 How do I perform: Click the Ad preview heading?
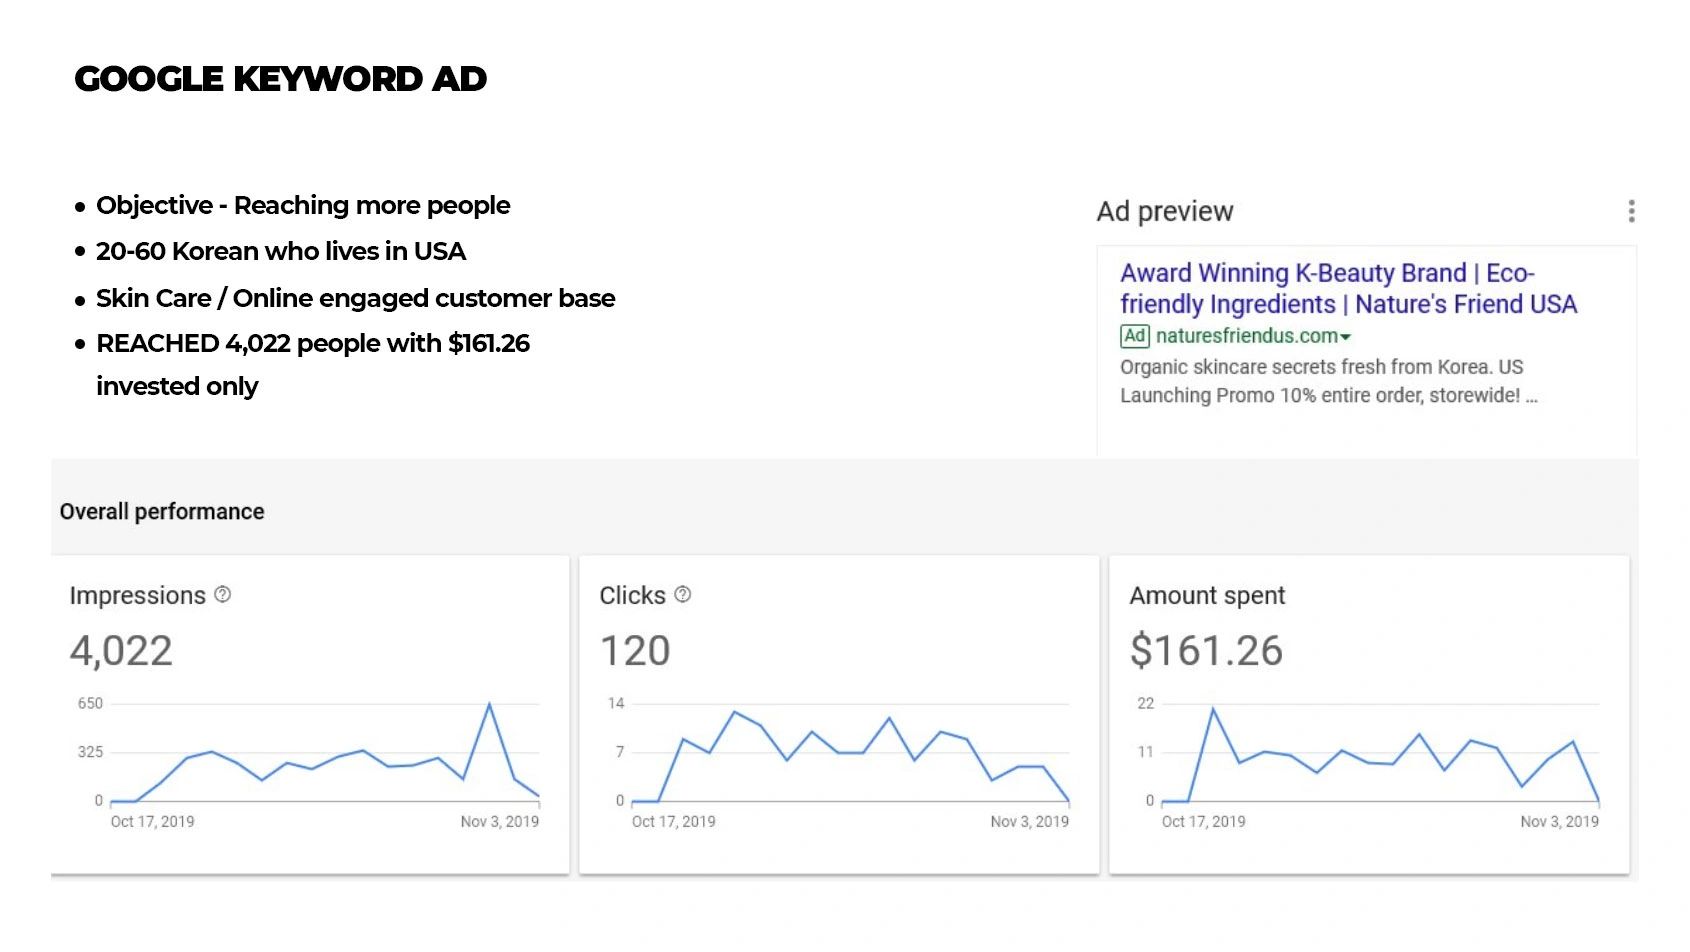(x=1165, y=212)
